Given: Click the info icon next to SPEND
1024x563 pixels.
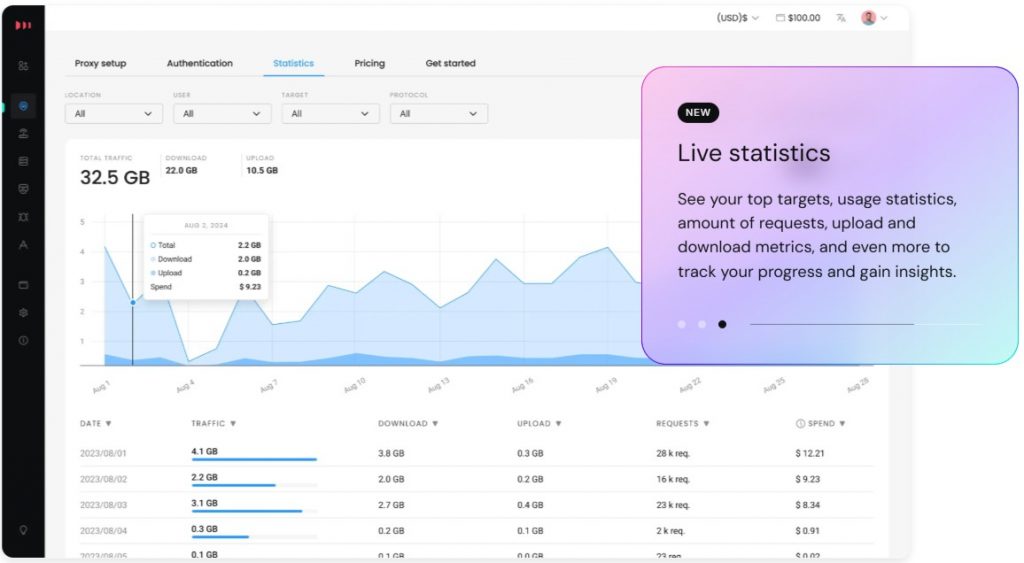Looking at the screenshot, I should pyautogui.click(x=800, y=424).
